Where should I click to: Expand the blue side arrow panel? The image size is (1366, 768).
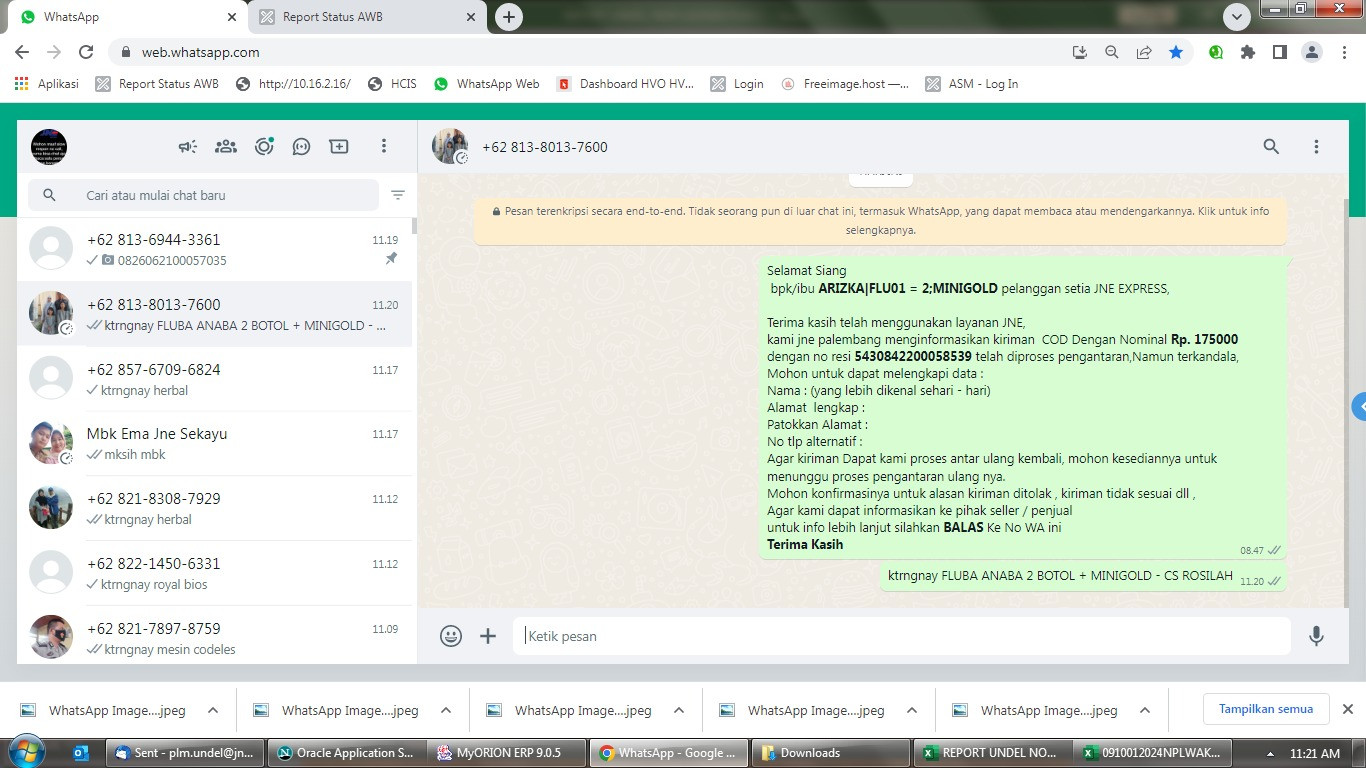1358,406
